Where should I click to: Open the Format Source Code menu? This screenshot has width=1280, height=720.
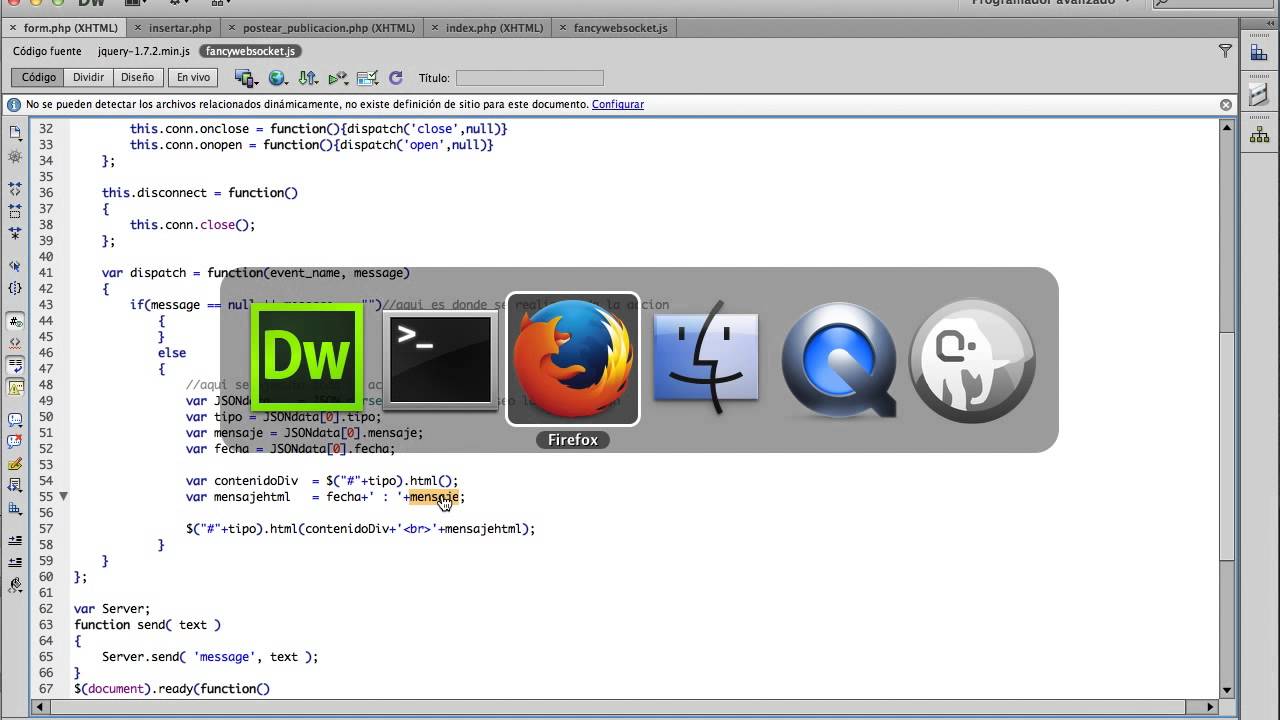coord(15,586)
